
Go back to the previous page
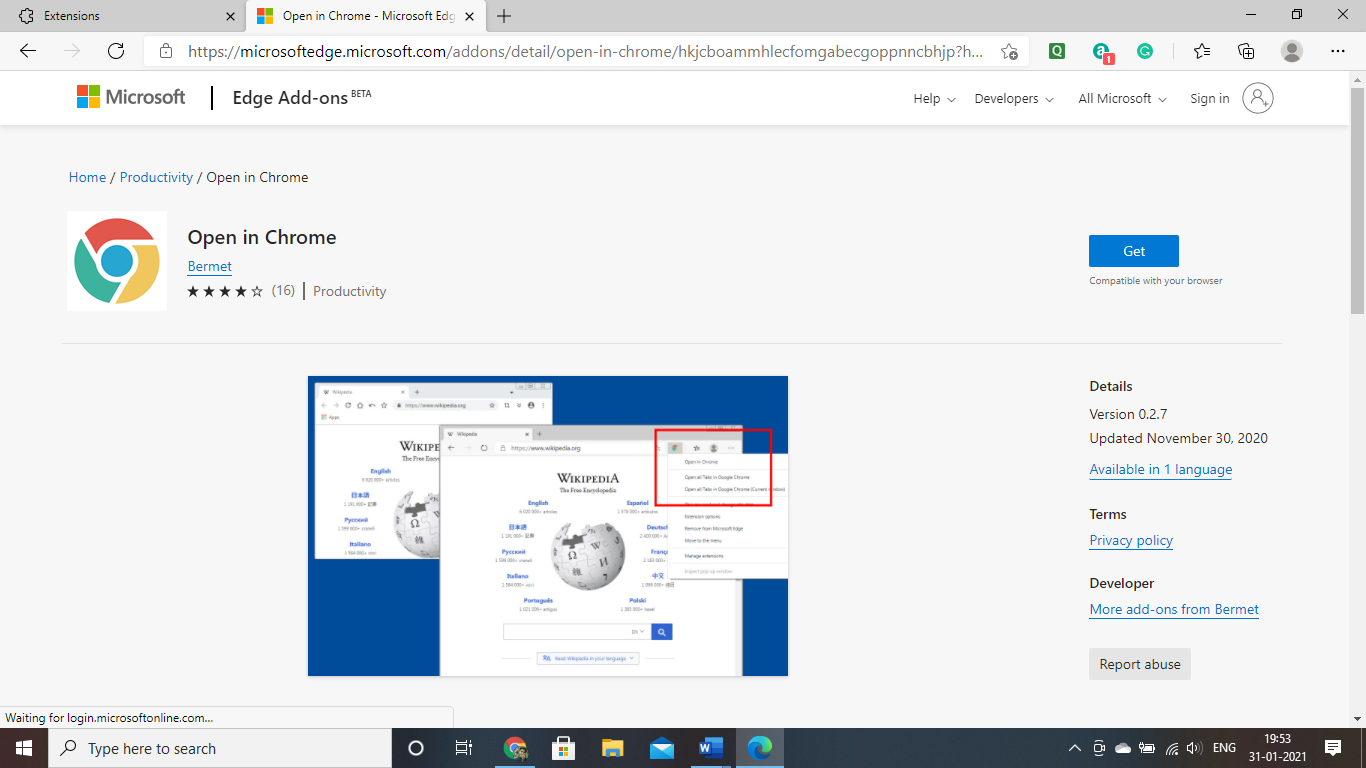(28, 51)
